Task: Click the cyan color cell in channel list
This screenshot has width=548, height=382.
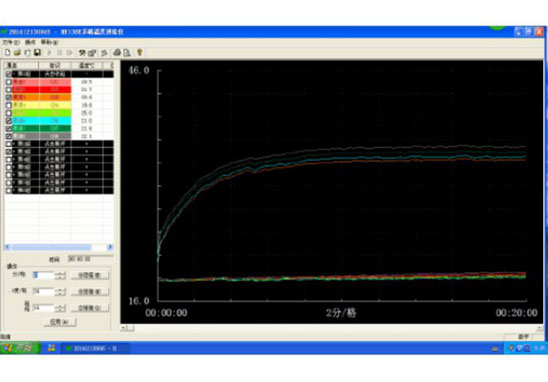Action: coord(55,121)
